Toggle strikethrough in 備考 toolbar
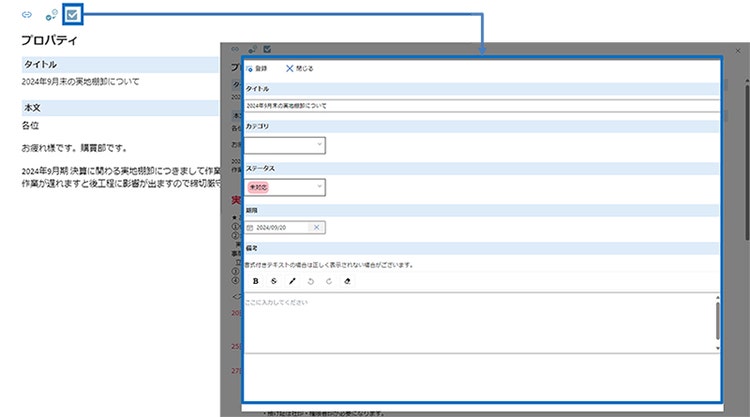Viewport: 750px width, 417px height. pyautogui.click(x=274, y=281)
